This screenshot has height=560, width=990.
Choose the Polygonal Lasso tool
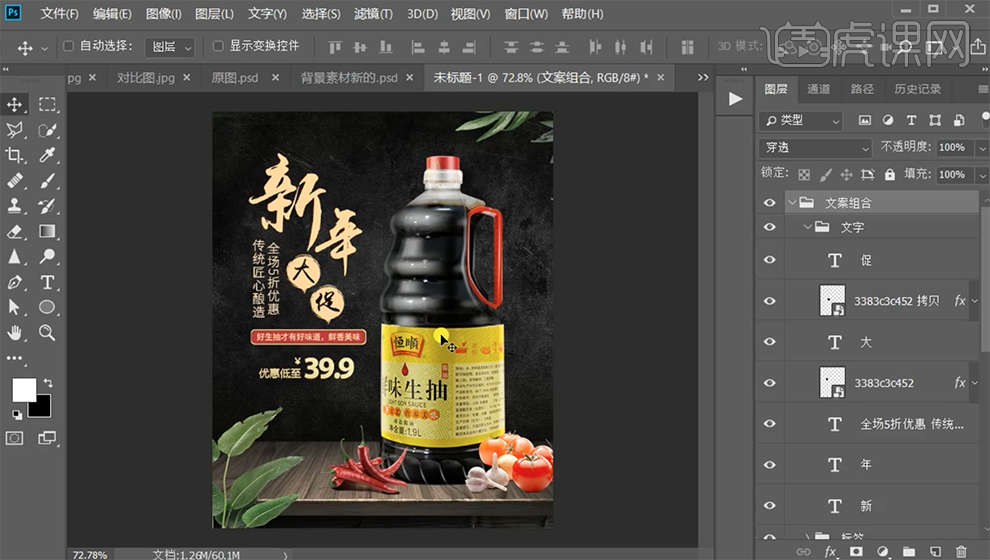[x=15, y=129]
